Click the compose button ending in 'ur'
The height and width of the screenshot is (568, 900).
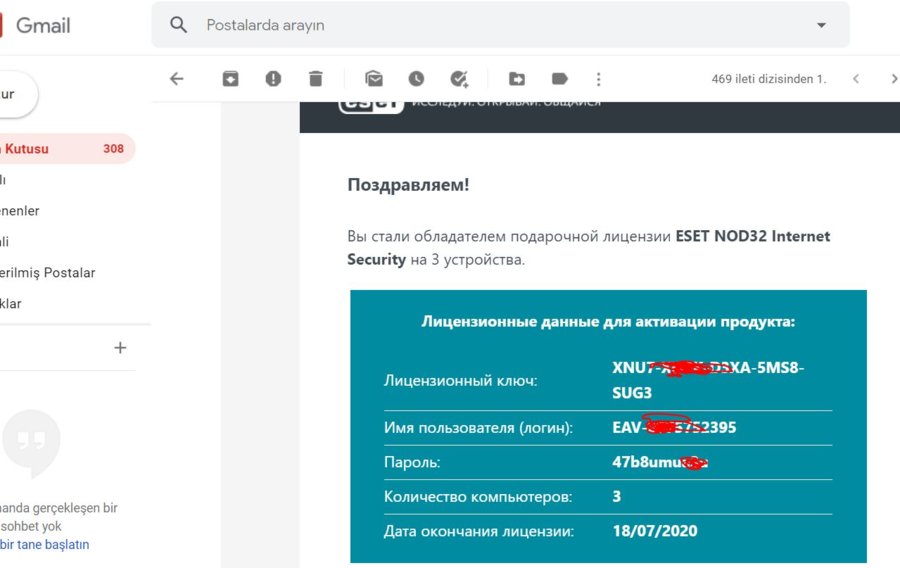[17, 94]
